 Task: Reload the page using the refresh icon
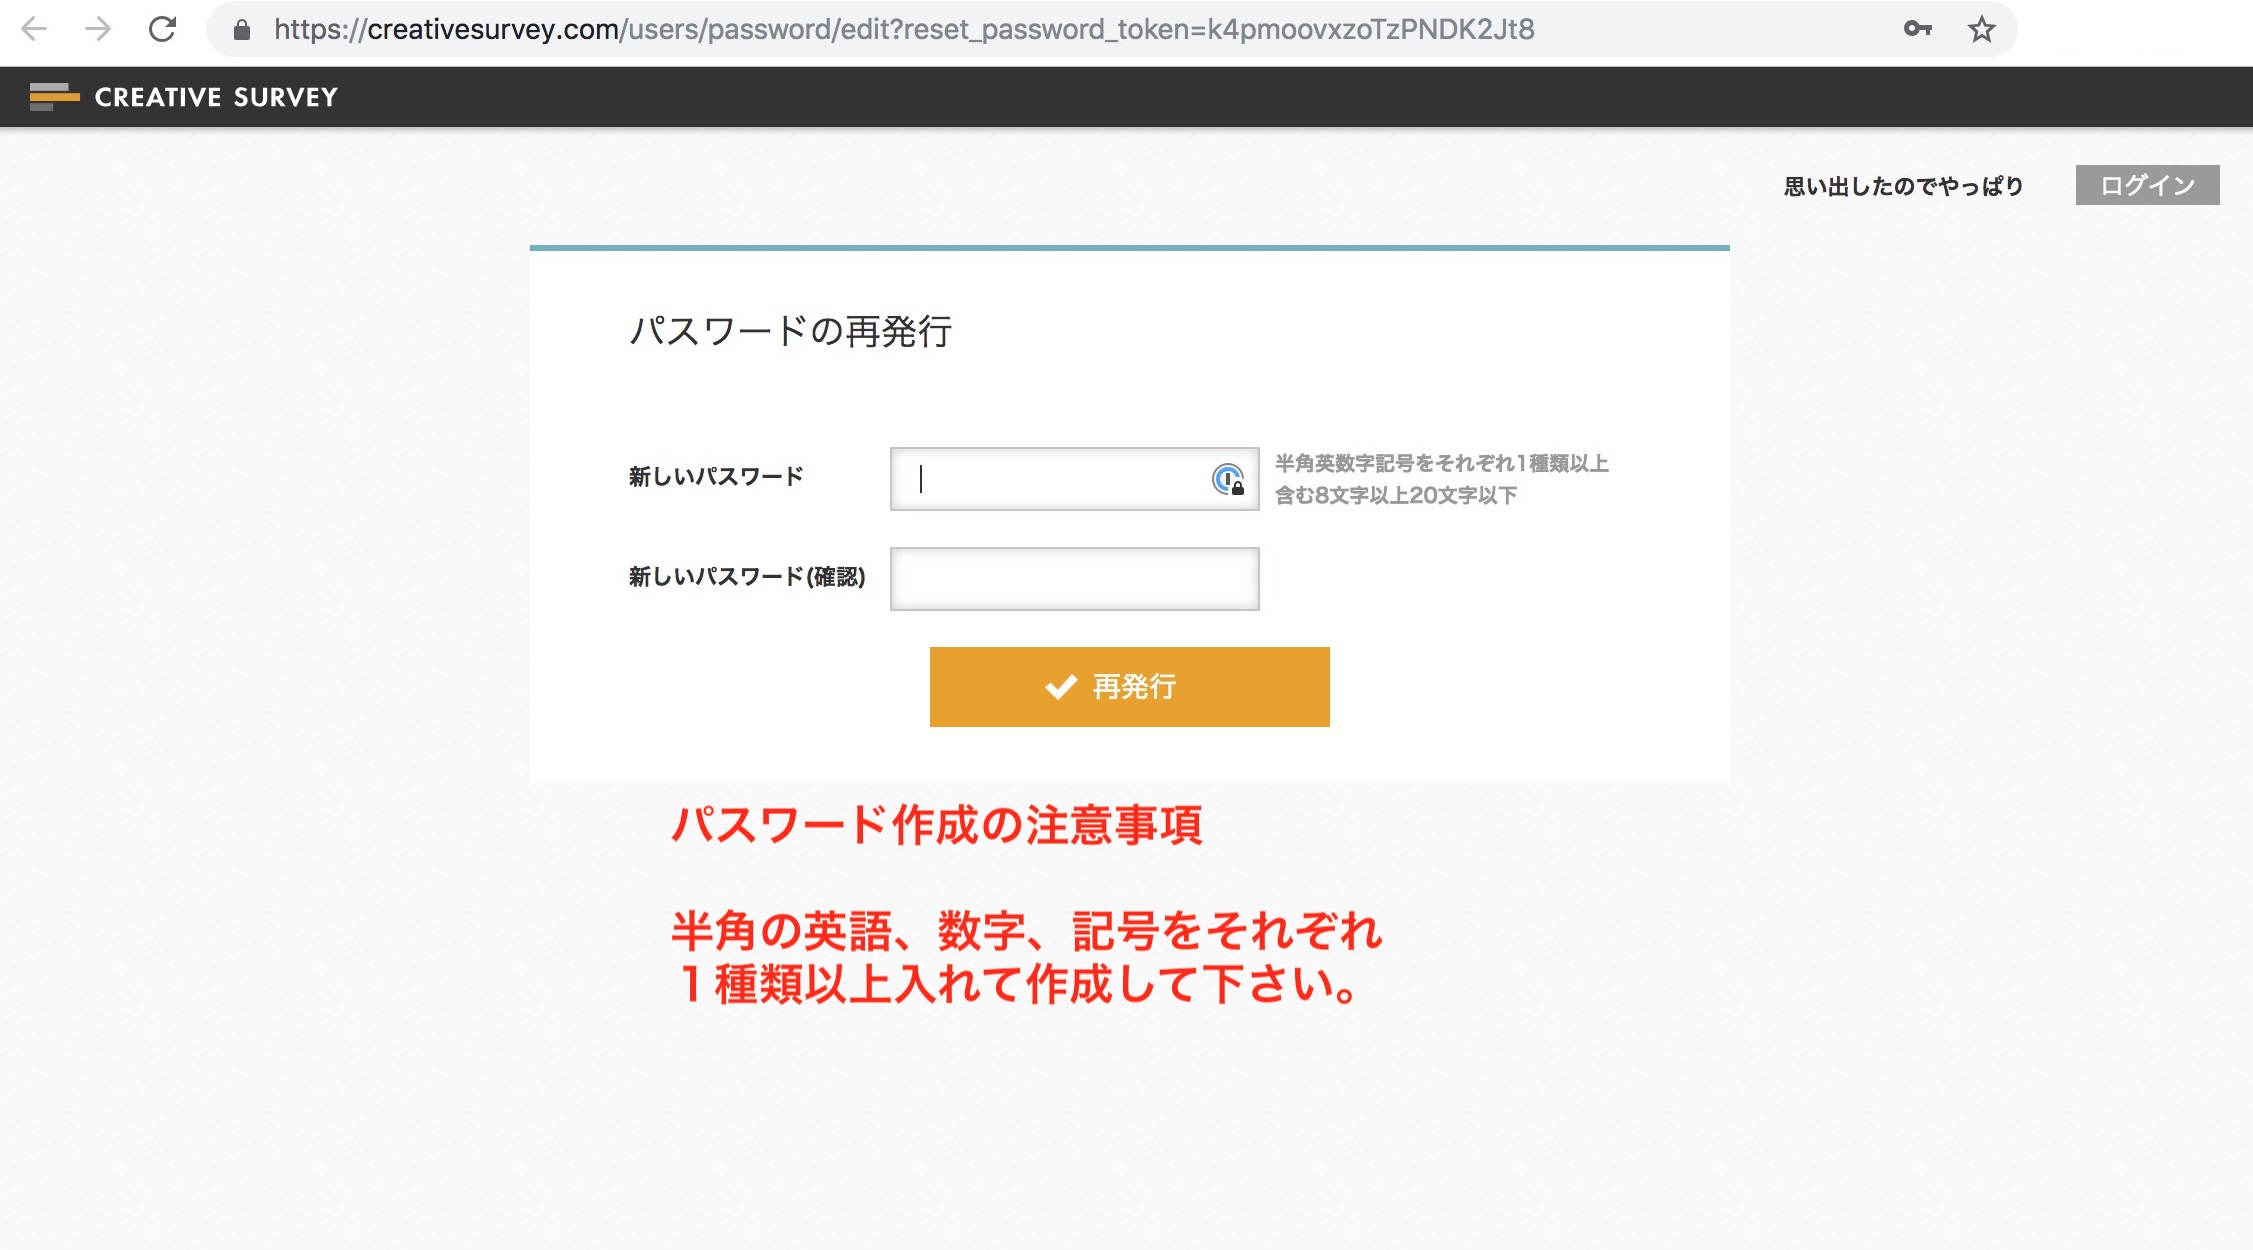160,29
